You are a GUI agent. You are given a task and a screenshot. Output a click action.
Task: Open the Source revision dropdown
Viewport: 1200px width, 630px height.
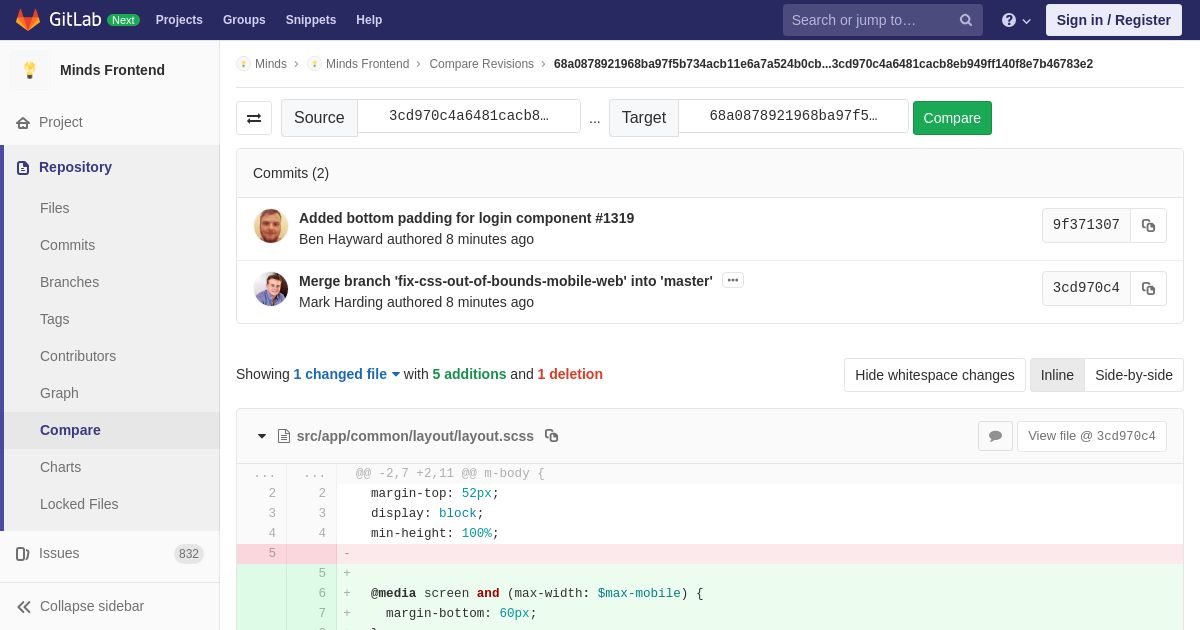pyautogui.click(x=469, y=116)
